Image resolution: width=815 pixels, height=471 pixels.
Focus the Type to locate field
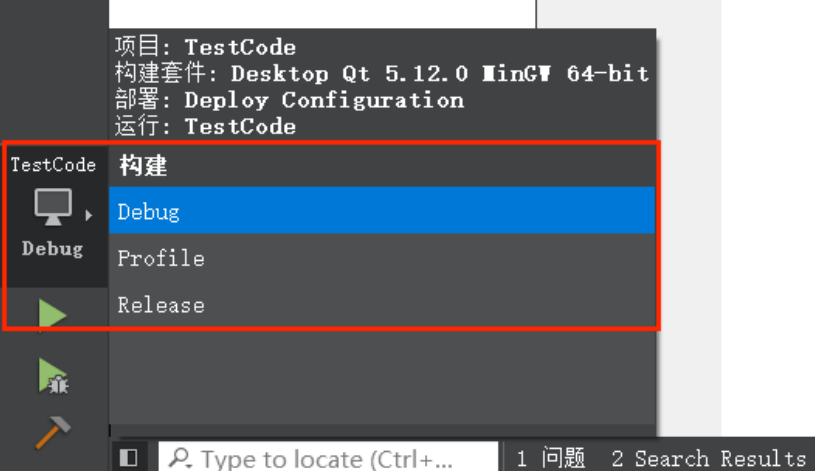(328, 458)
